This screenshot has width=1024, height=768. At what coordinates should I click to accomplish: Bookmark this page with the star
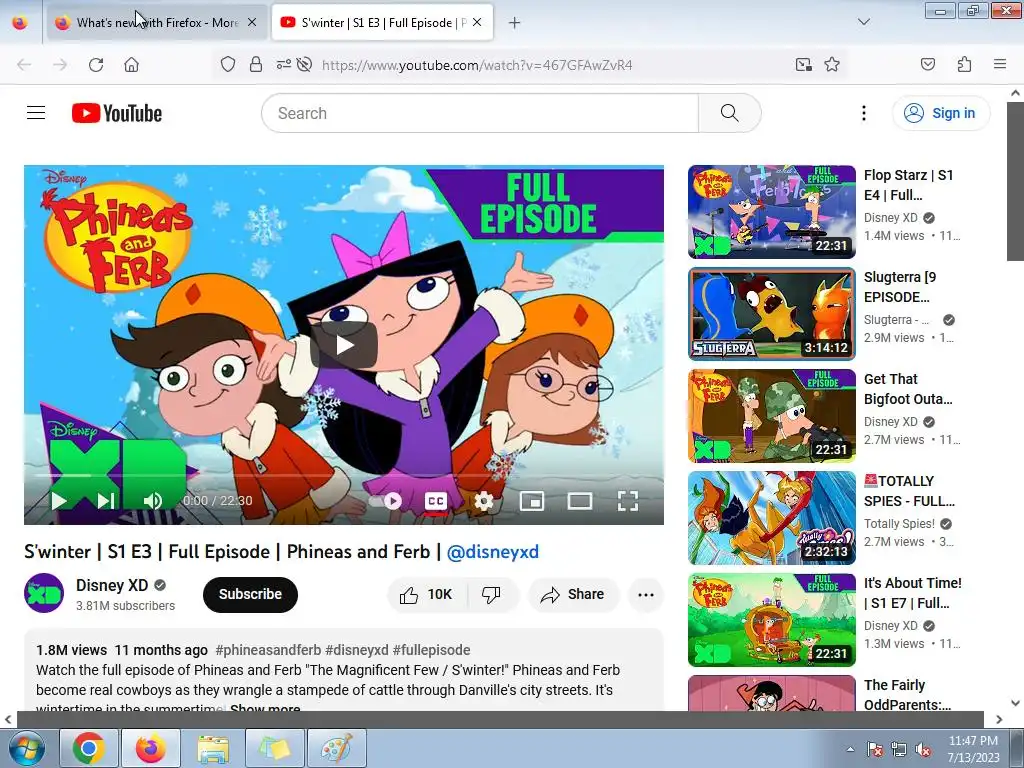831,65
